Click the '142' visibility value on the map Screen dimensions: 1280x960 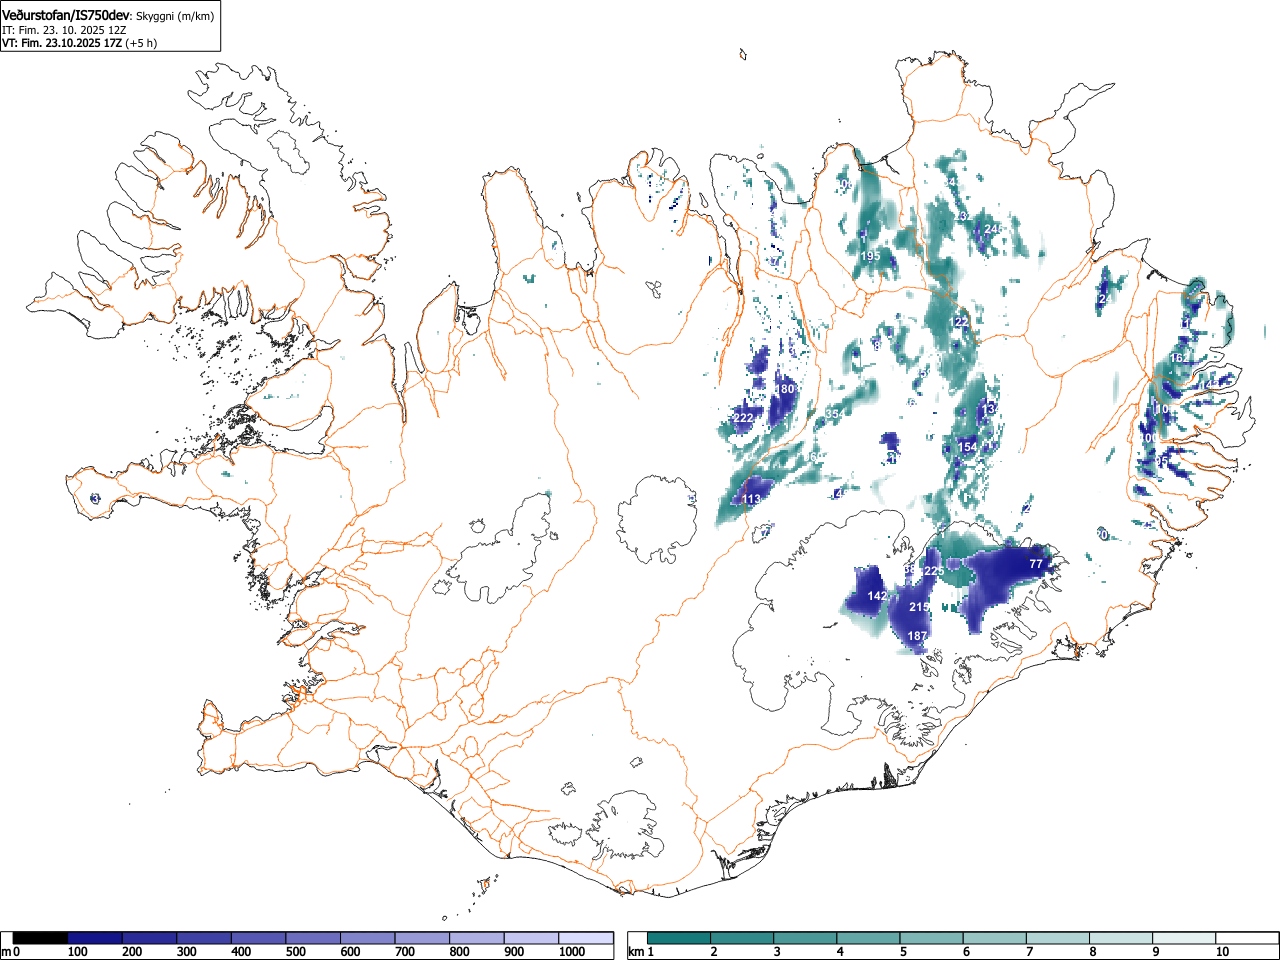pyautogui.click(x=877, y=596)
